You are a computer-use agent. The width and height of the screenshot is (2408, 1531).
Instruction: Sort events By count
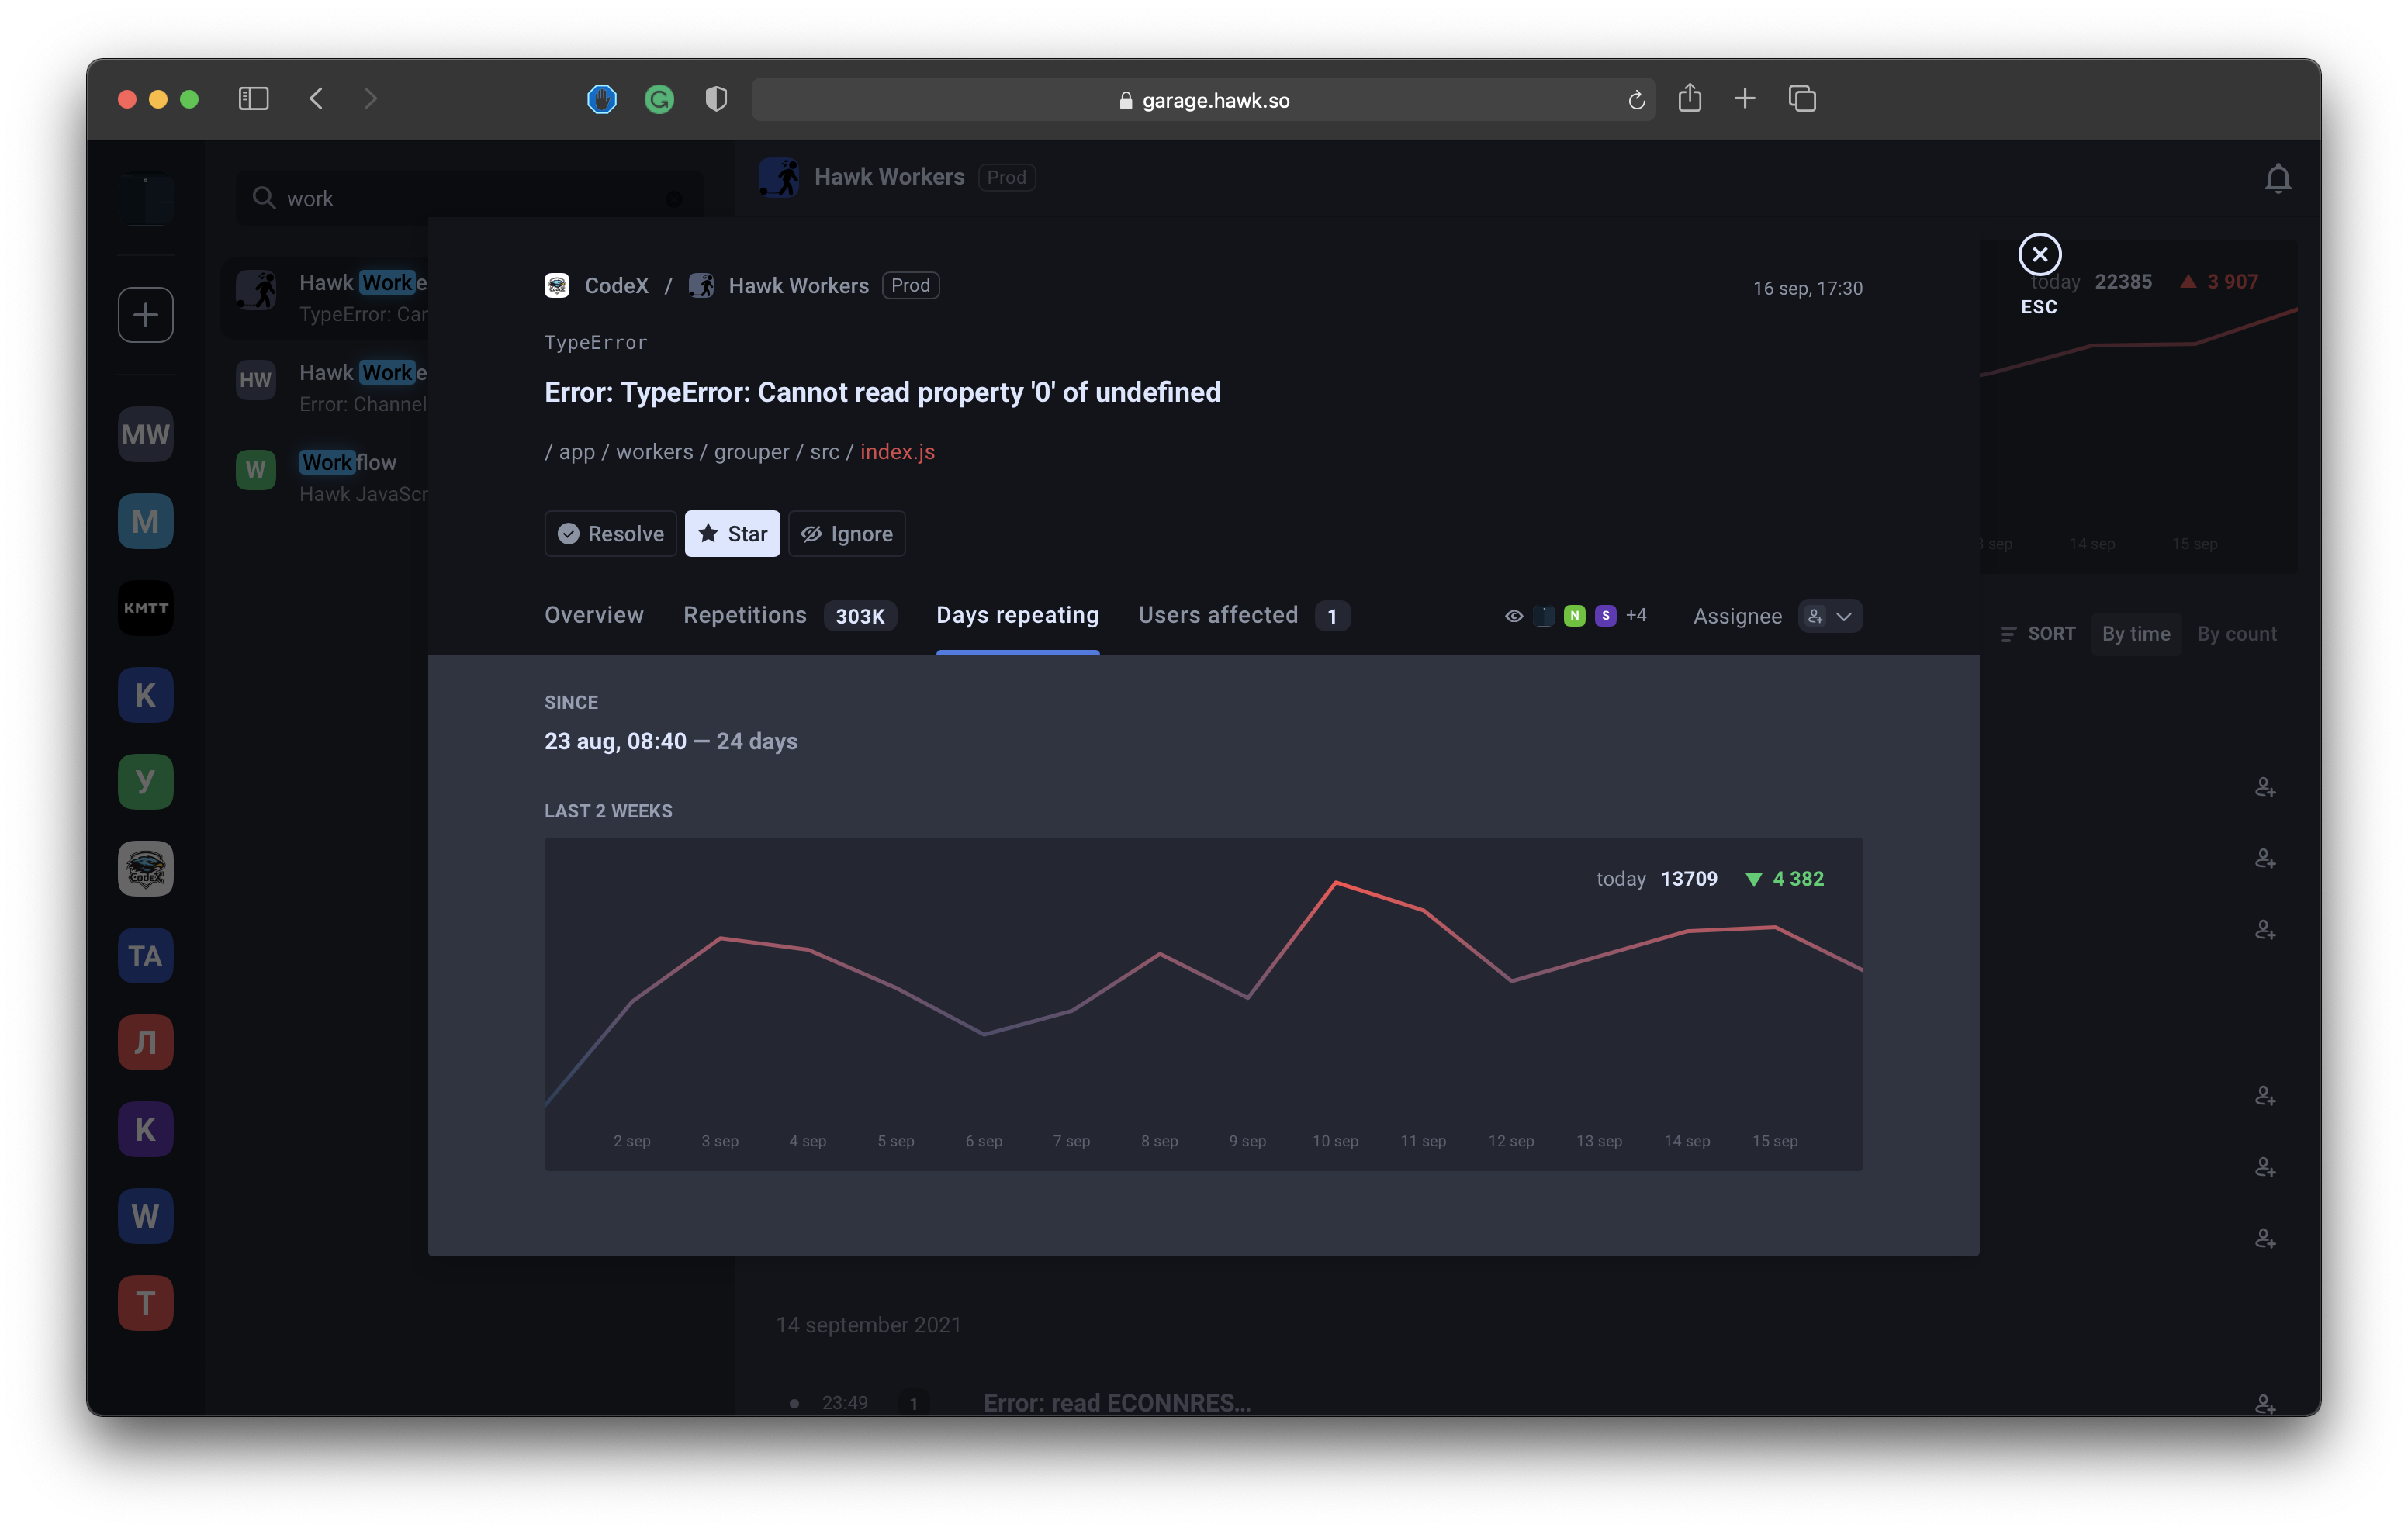(2236, 634)
